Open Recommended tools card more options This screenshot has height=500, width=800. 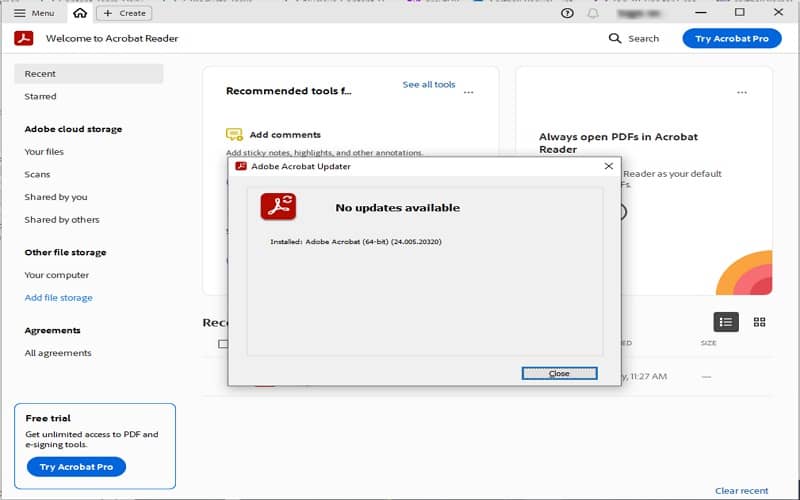pyautogui.click(x=468, y=92)
